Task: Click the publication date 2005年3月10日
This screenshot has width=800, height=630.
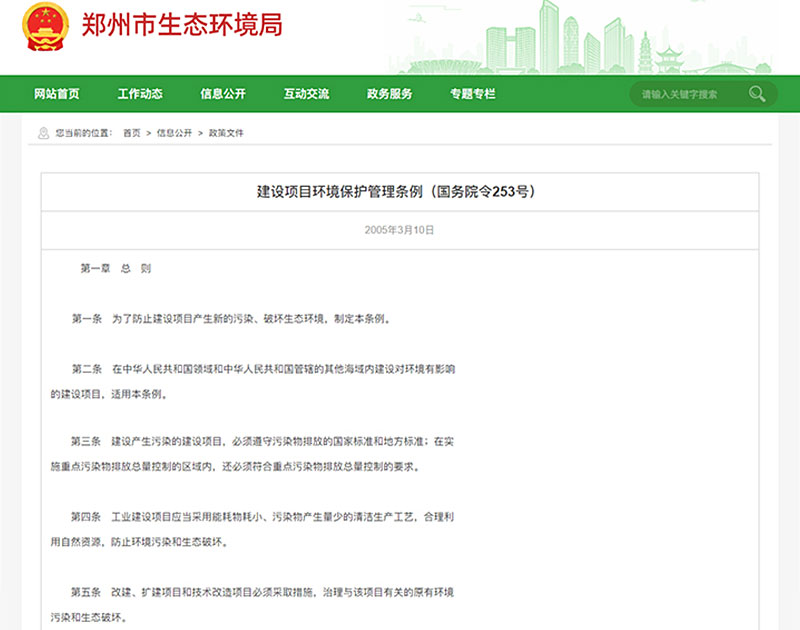Action: [399, 230]
